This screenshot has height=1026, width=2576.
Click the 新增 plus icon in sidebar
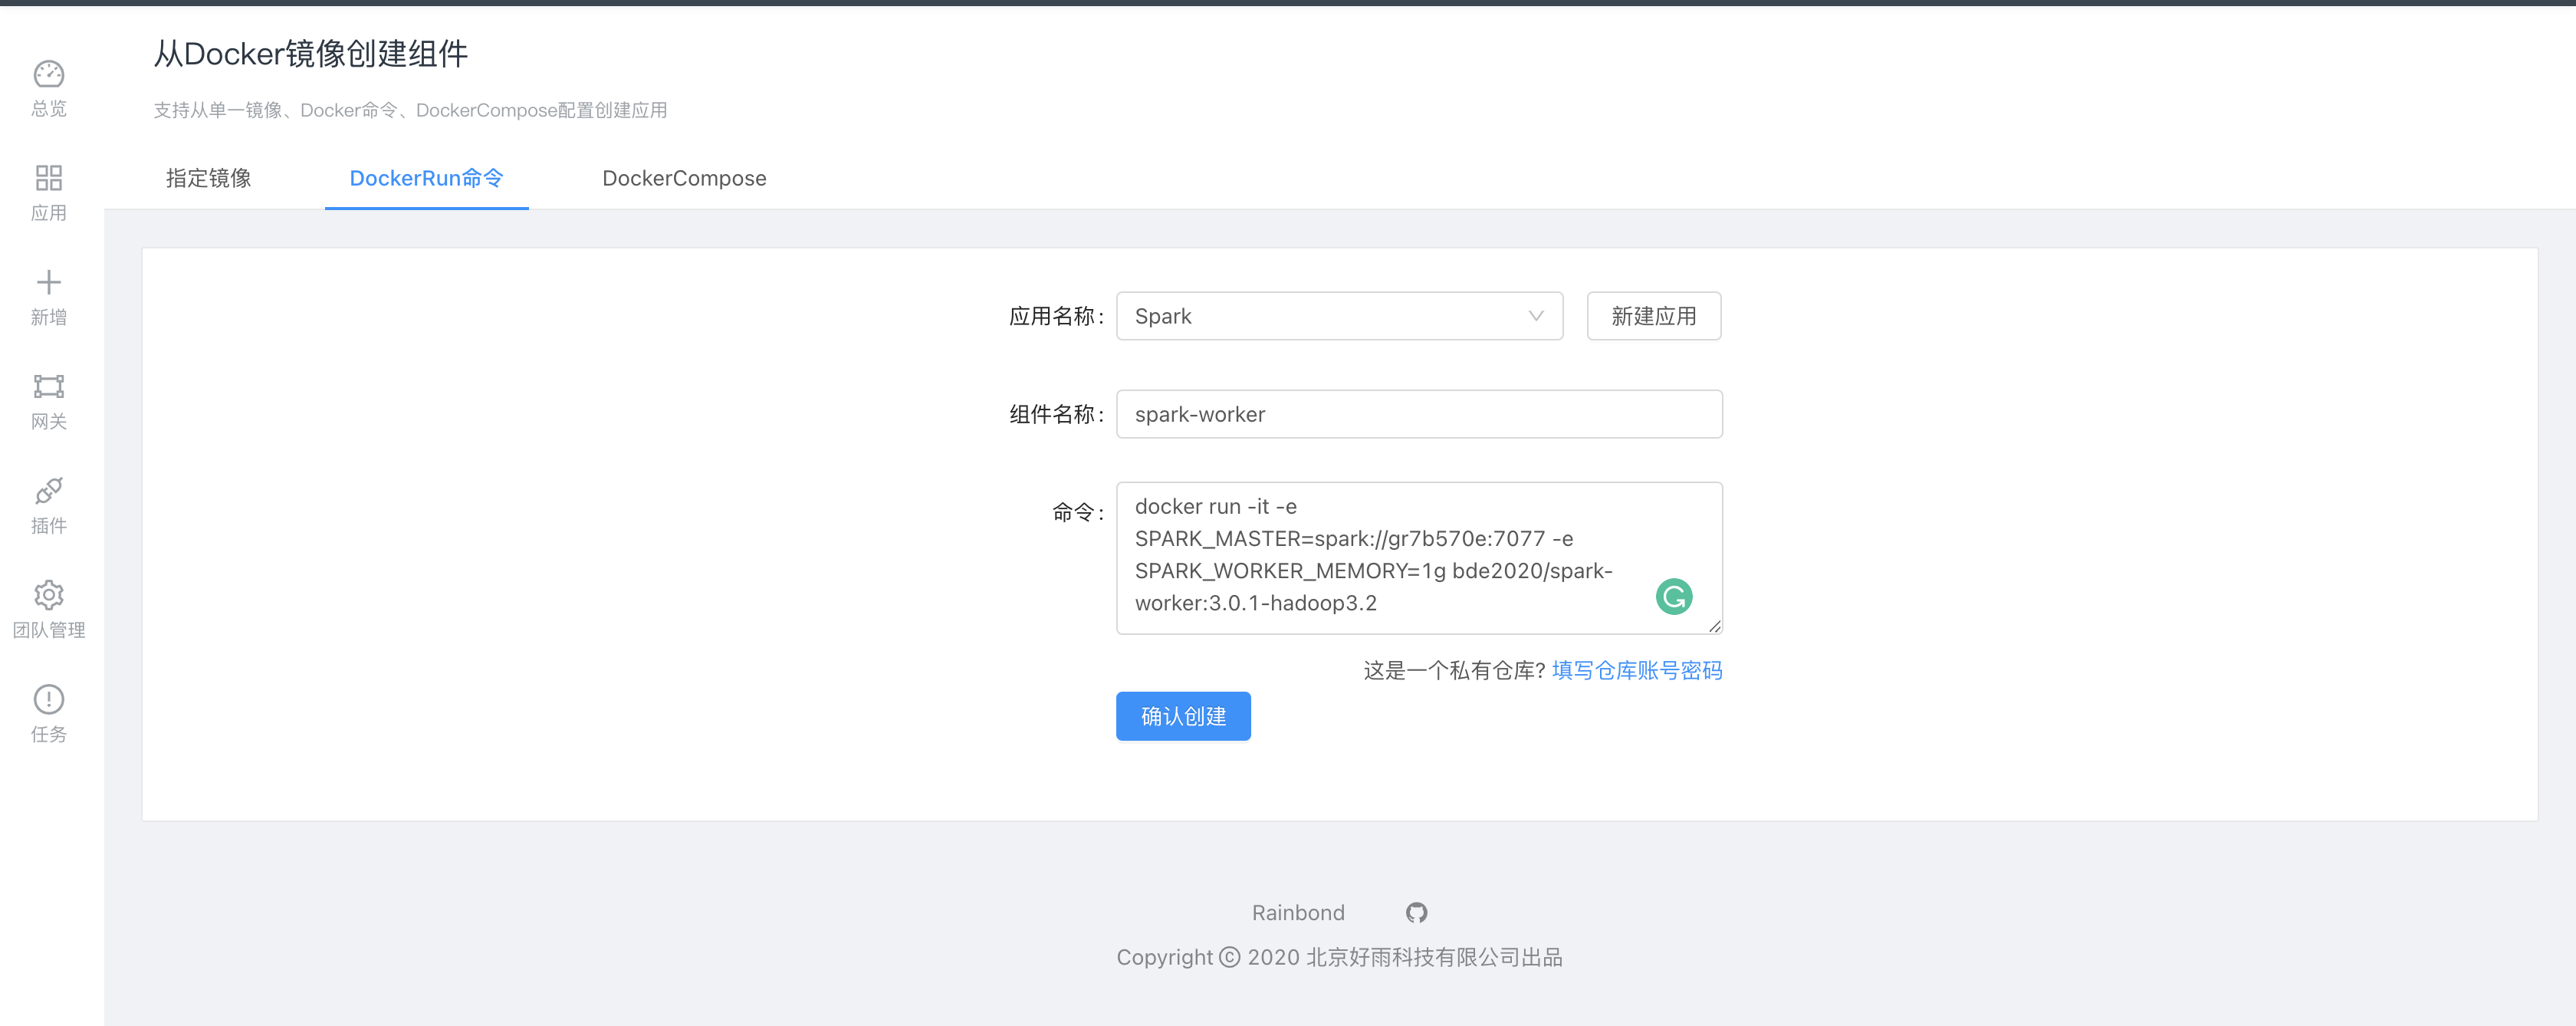pos(48,282)
